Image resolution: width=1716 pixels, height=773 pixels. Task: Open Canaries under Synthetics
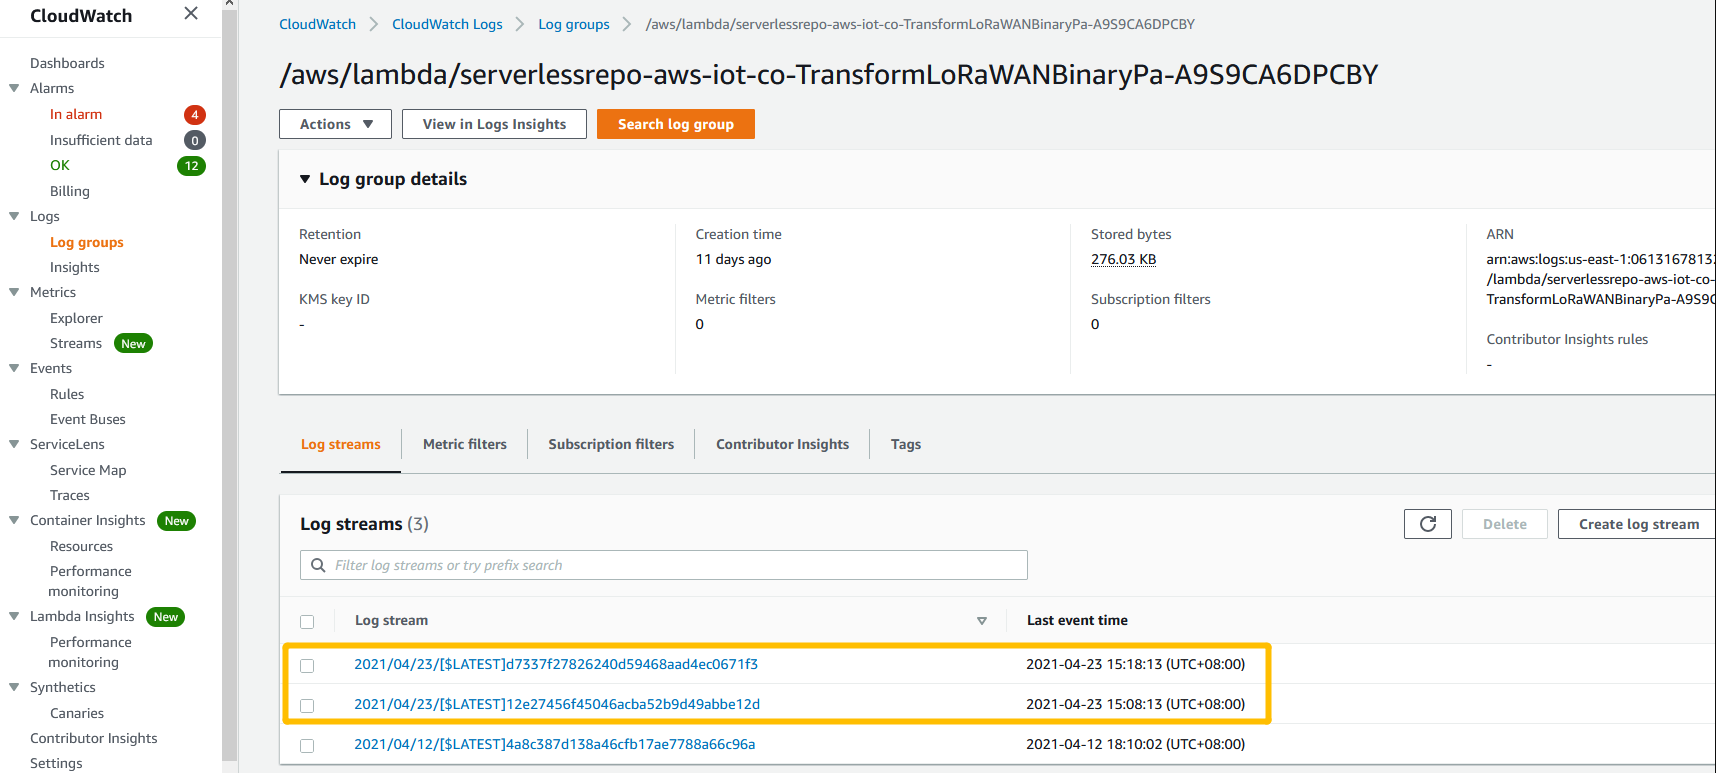click(77, 713)
